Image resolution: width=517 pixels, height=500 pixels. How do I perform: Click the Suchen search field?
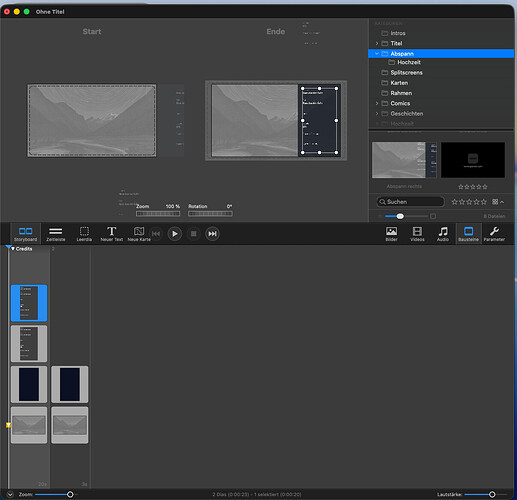[410, 202]
